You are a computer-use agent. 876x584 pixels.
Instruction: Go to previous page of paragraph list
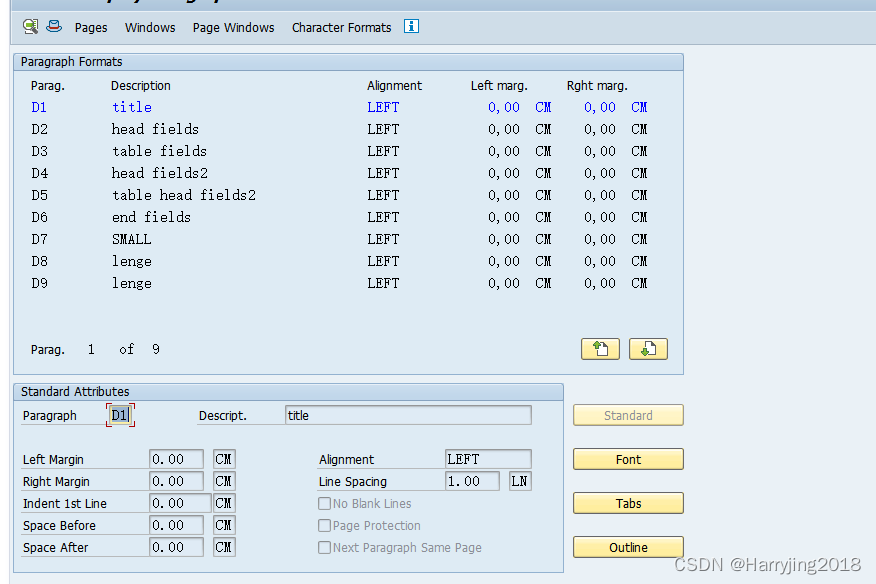pyautogui.click(x=600, y=349)
